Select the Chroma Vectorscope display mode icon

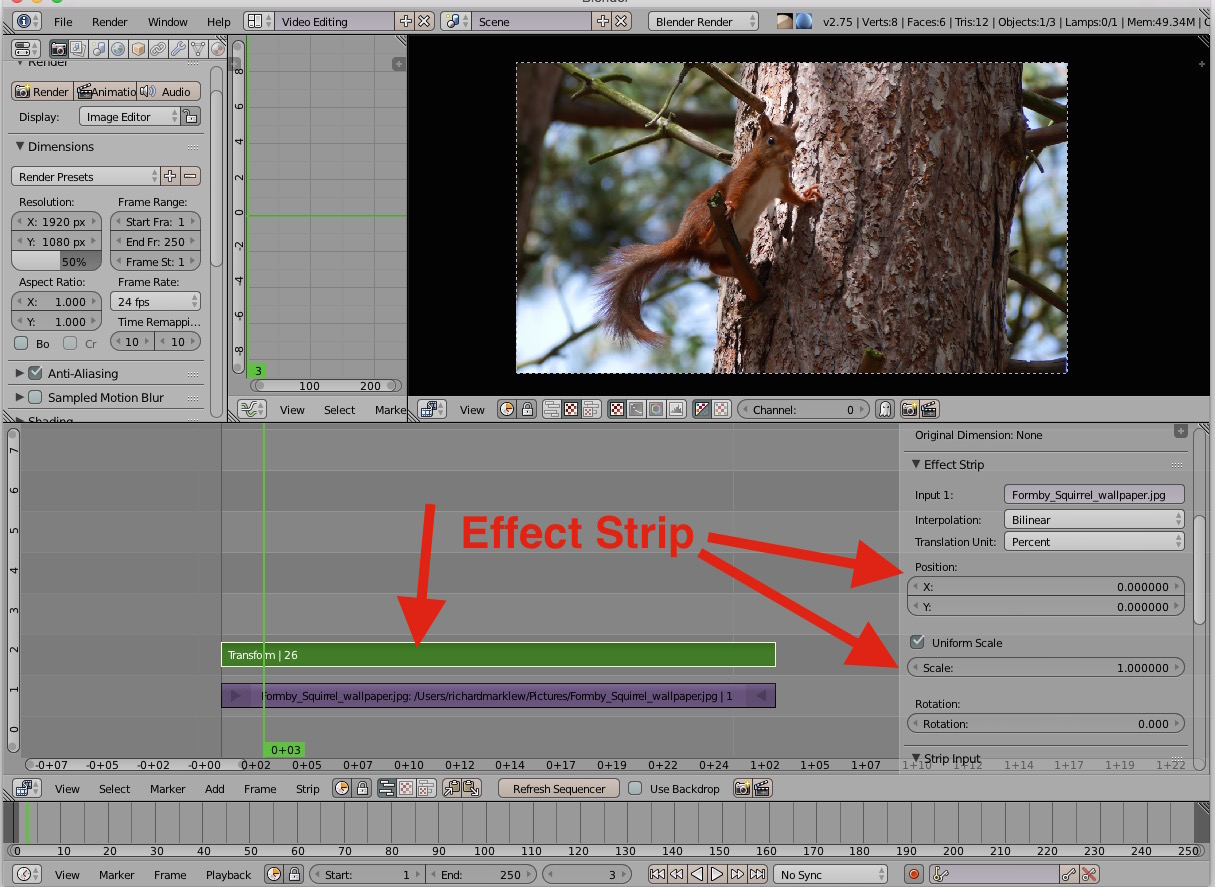[x=656, y=409]
